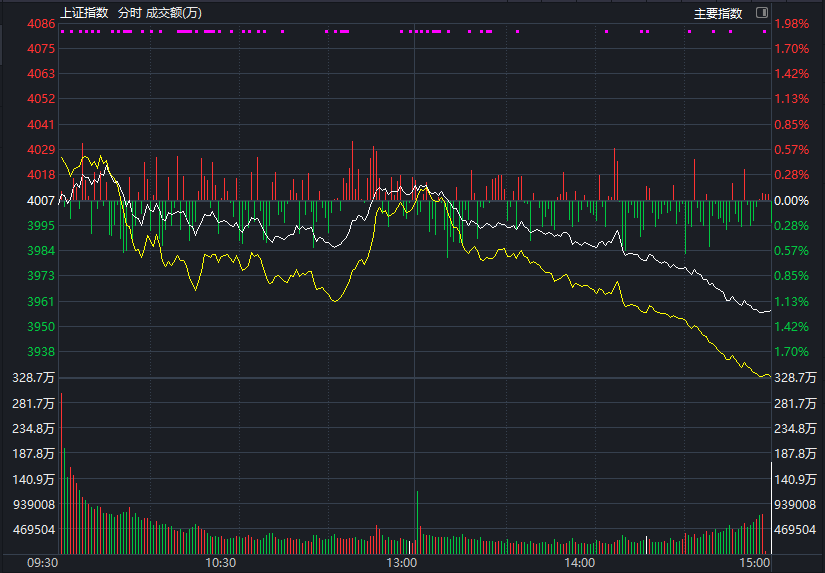Select the 4007 baseline price on left axis
The image size is (825, 573).
41,200
